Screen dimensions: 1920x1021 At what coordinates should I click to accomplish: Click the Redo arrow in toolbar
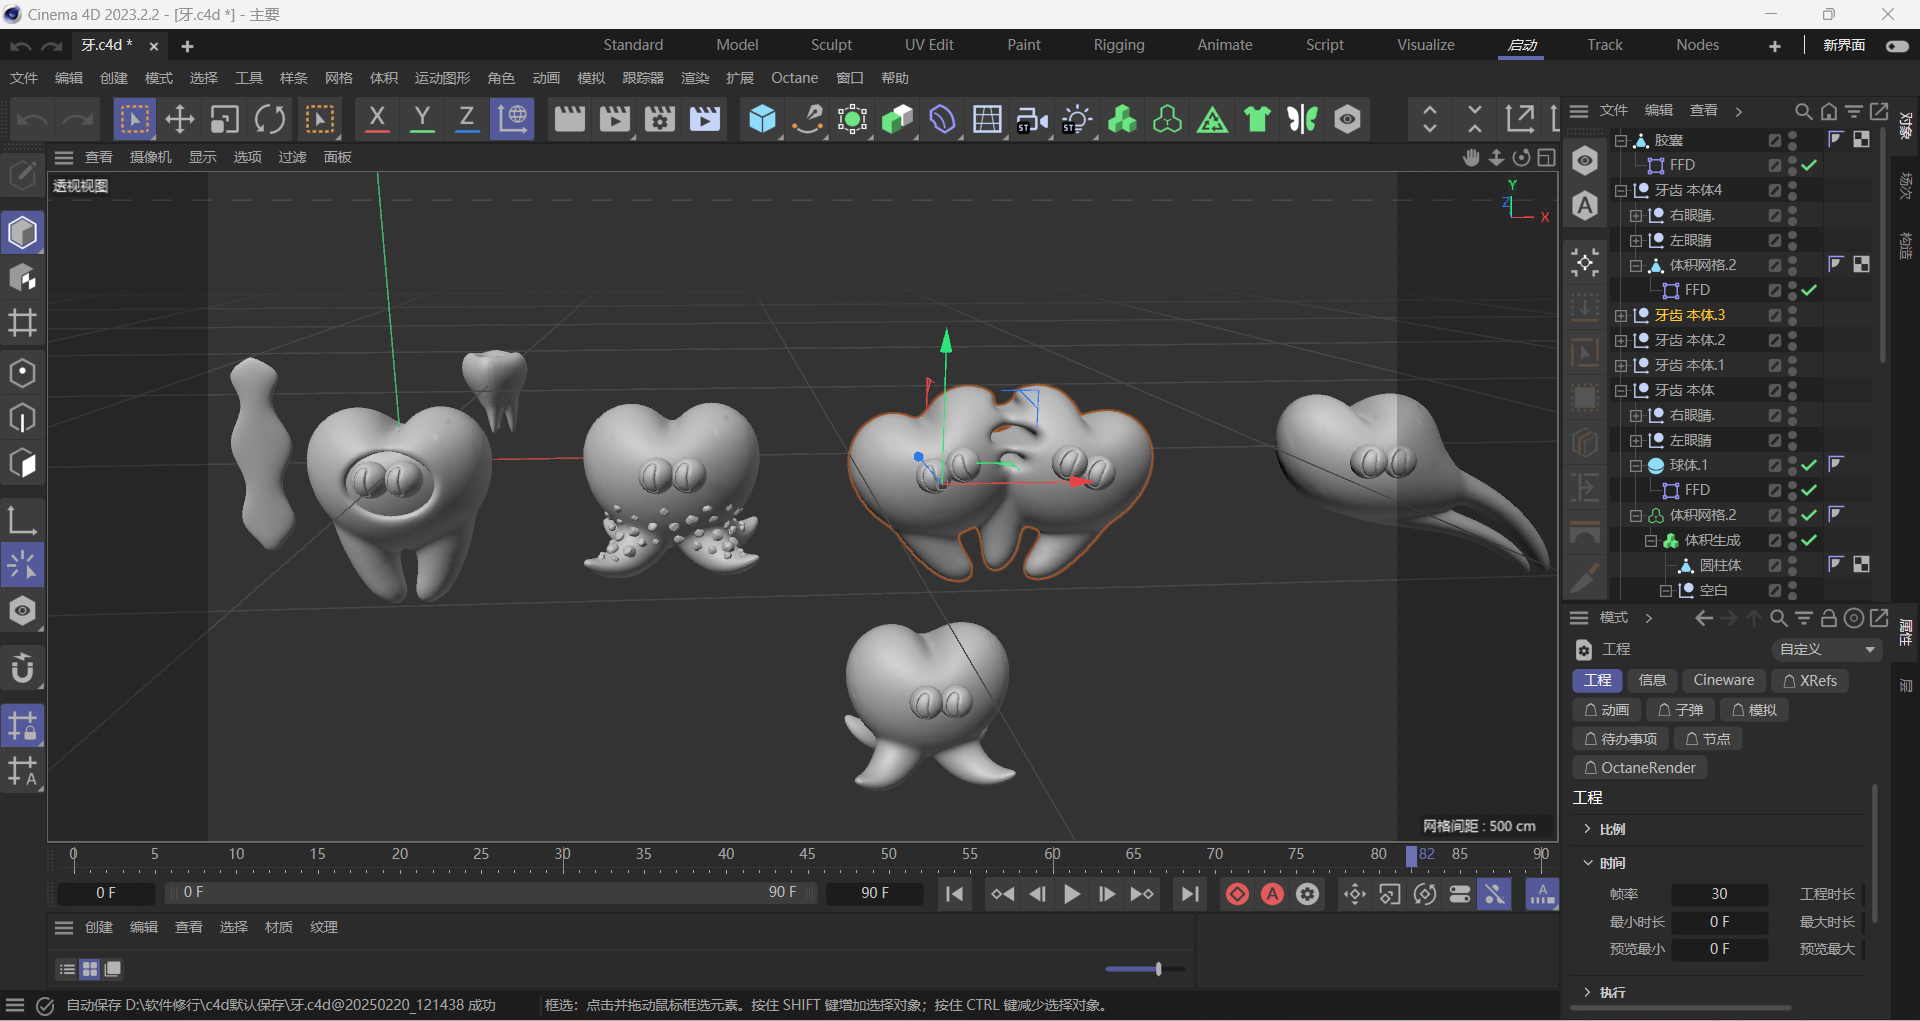pyautogui.click(x=78, y=120)
